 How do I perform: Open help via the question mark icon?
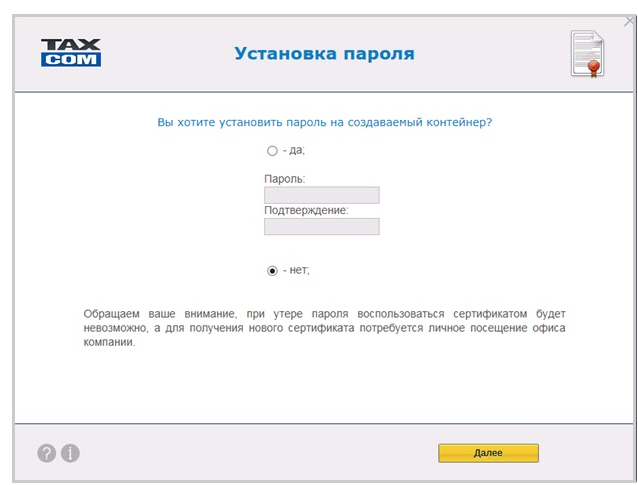click(47, 453)
